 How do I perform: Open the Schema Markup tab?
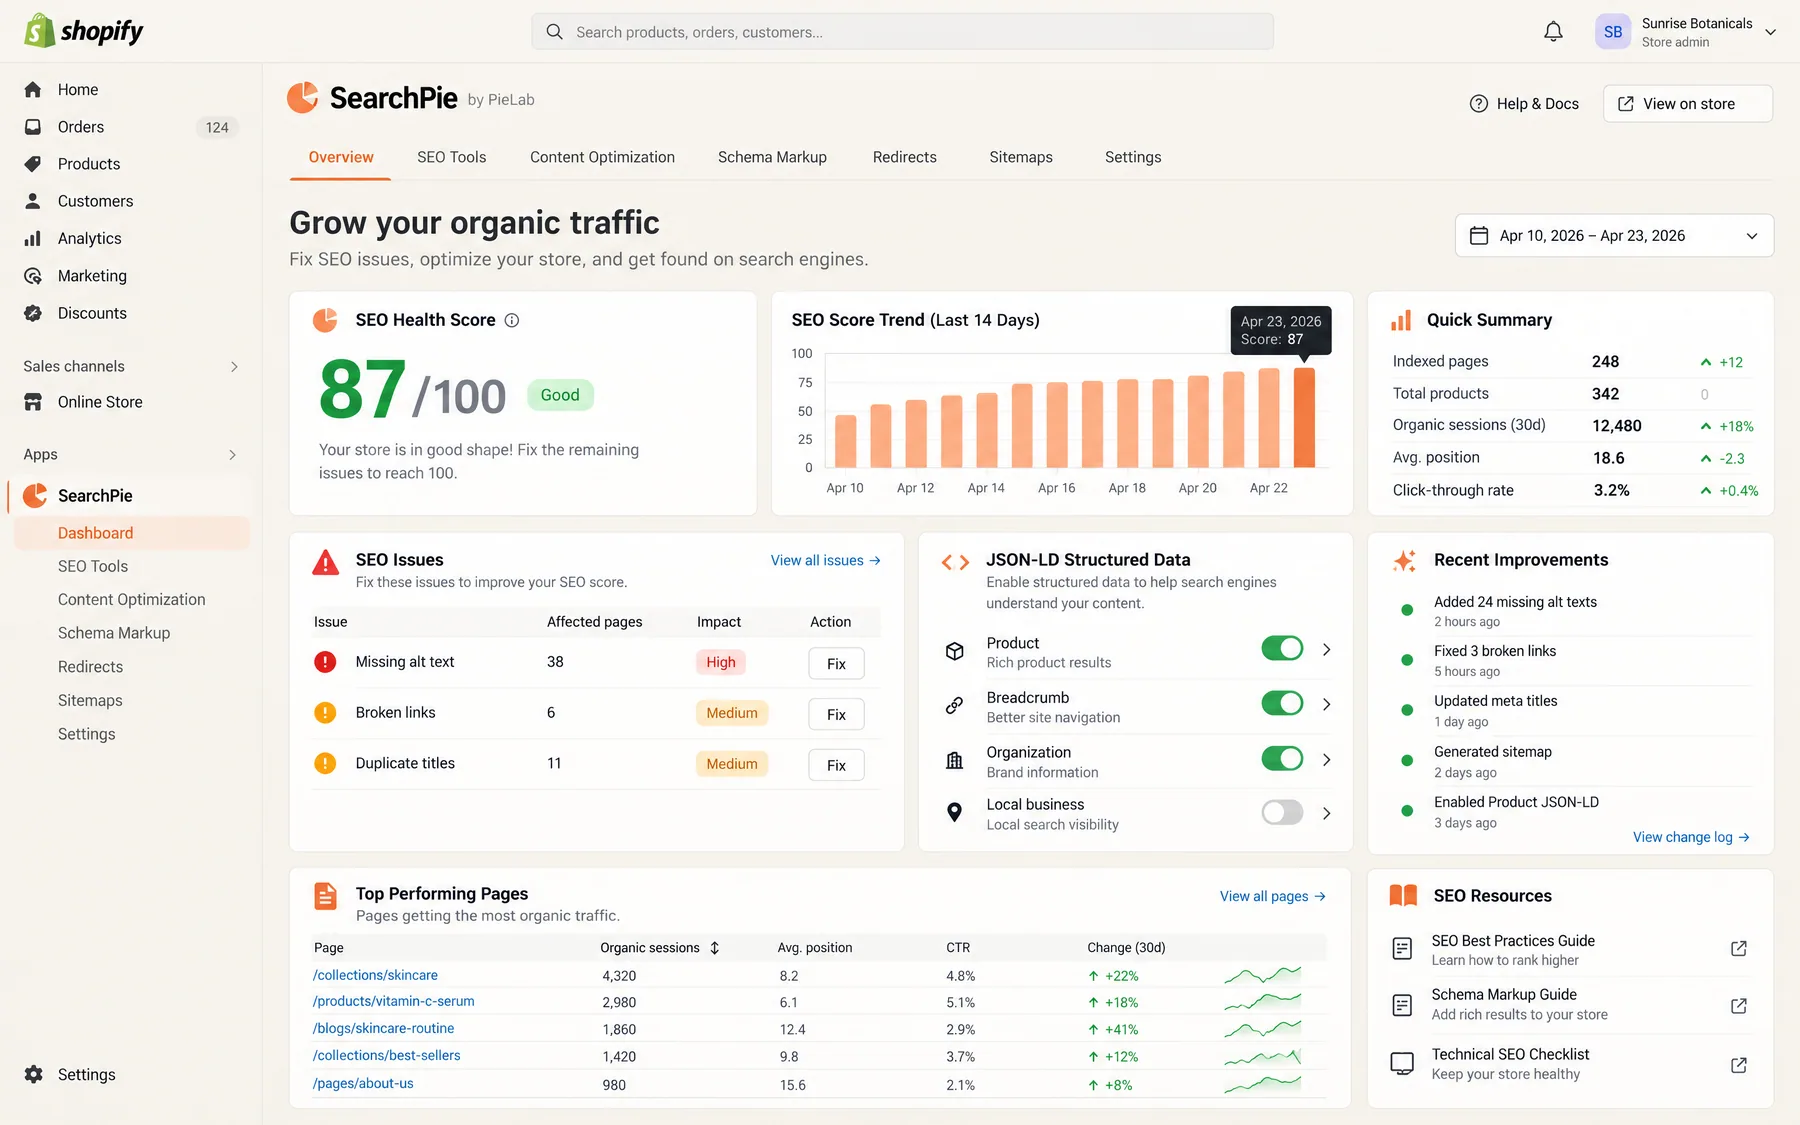tap(772, 157)
